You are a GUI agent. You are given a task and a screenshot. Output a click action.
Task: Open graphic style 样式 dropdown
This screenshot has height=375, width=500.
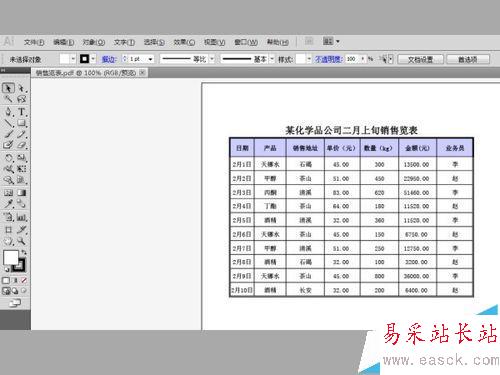pyautogui.click(x=309, y=59)
